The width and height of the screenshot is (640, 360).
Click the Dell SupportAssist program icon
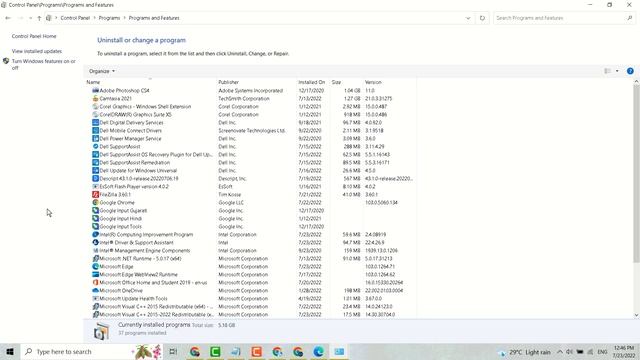coord(96,147)
